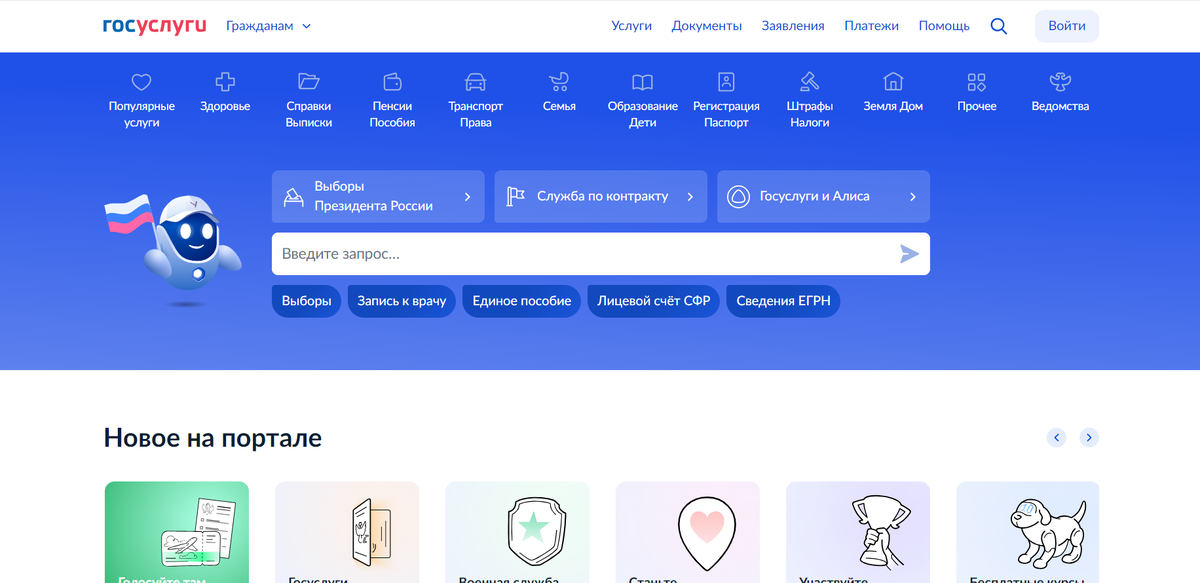Open Выборы Президента России banner chevron
The image size is (1200, 583).
467,197
